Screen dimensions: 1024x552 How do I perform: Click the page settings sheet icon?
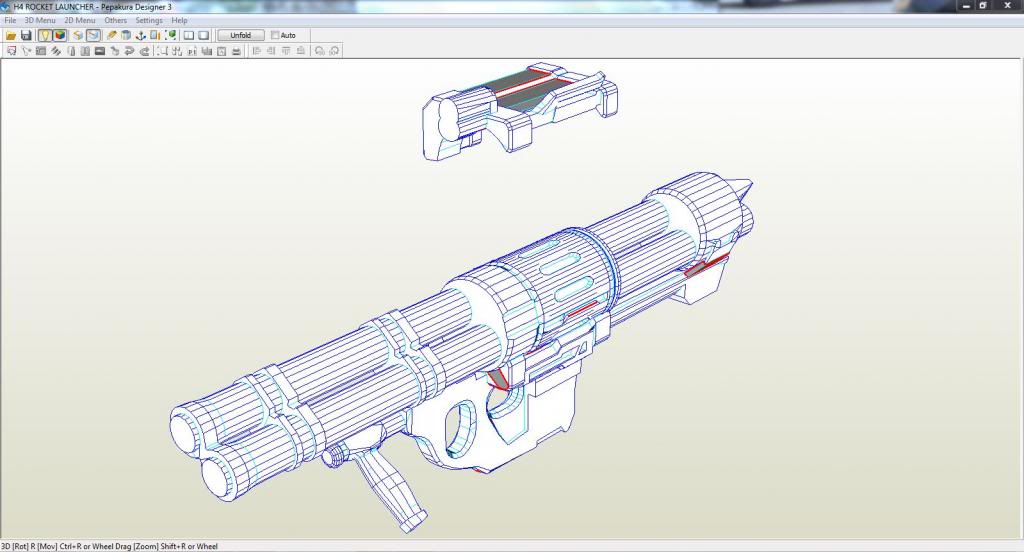(221, 51)
